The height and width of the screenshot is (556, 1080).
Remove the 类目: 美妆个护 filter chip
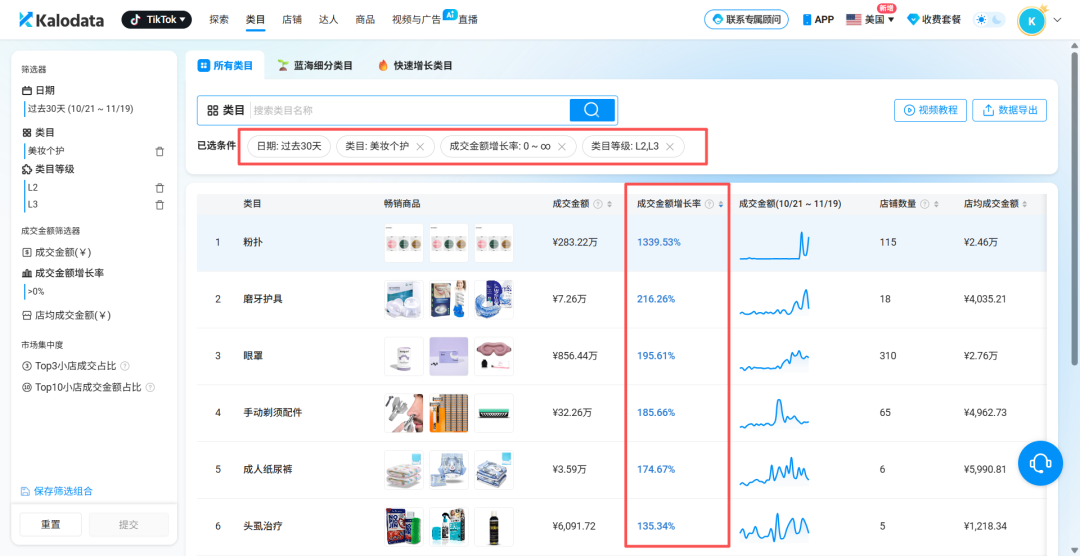tap(420, 146)
